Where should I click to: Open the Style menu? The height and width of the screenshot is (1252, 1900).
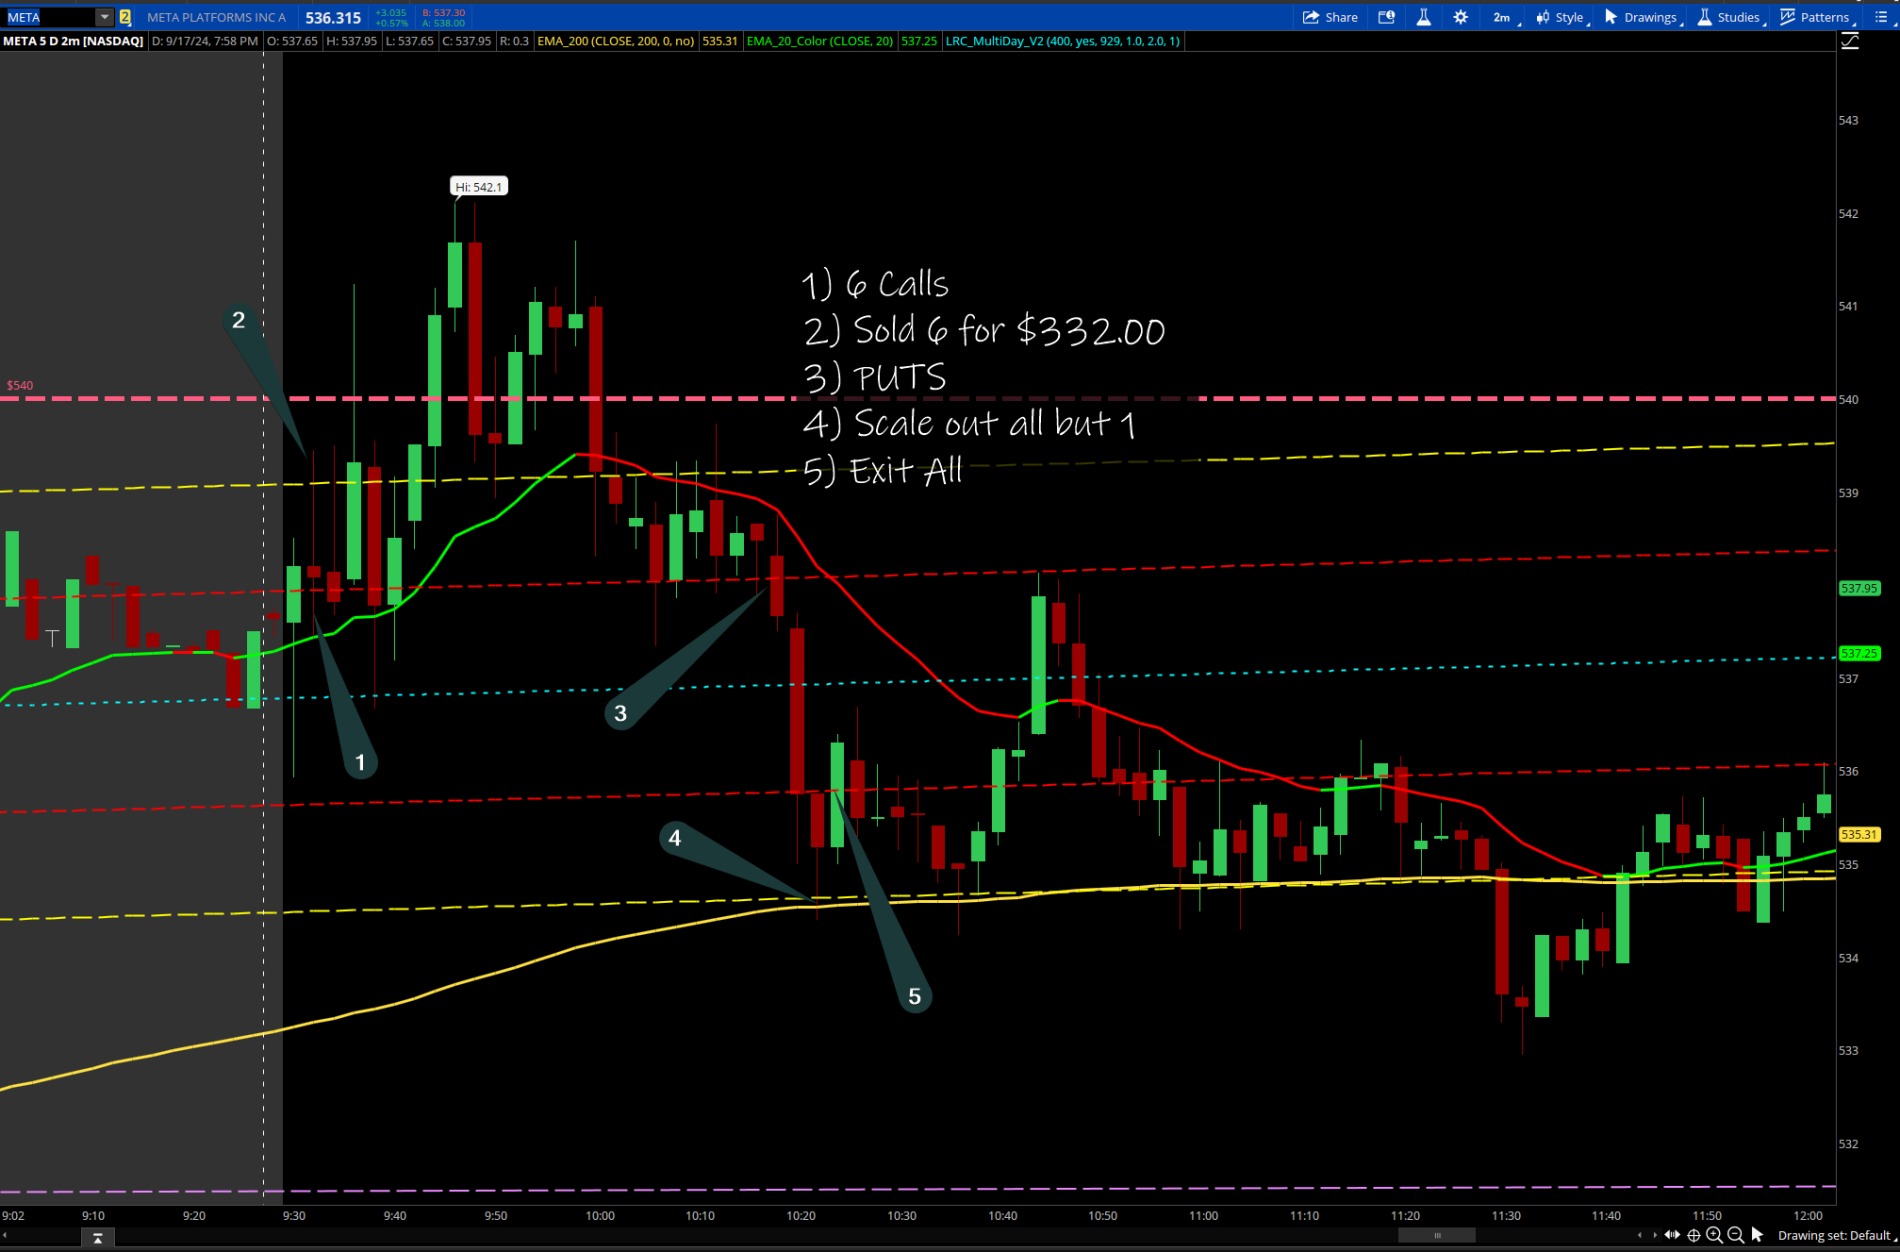(x=1560, y=17)
